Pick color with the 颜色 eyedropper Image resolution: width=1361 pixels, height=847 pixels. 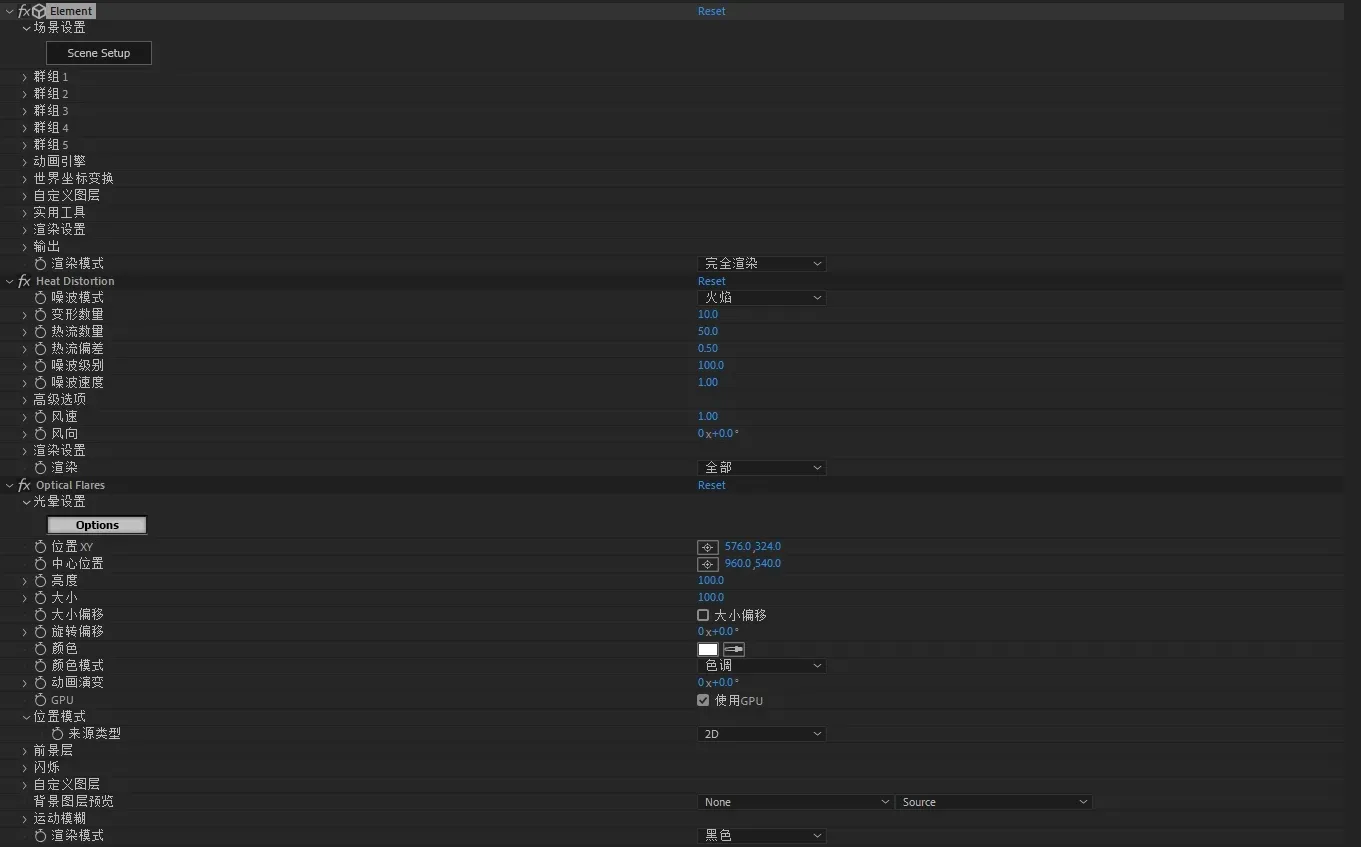click(734, 649)
